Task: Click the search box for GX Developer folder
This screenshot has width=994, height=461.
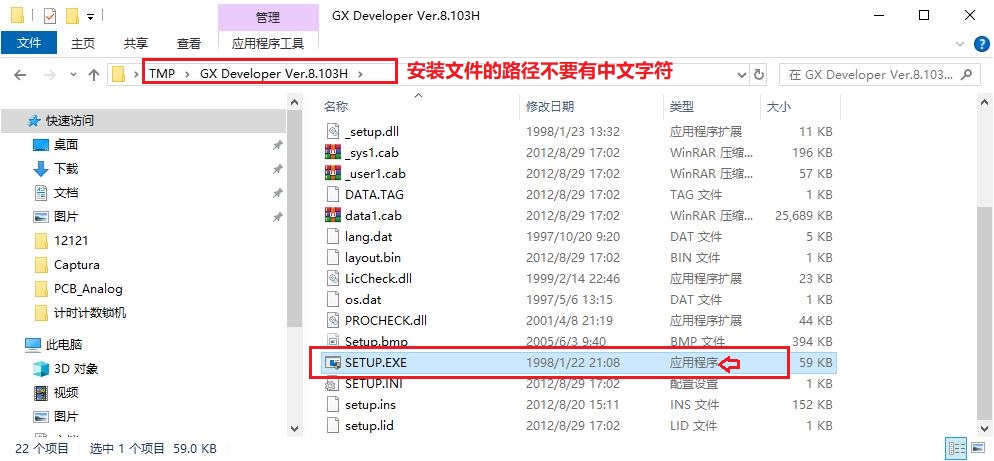Action: point(870,74)
